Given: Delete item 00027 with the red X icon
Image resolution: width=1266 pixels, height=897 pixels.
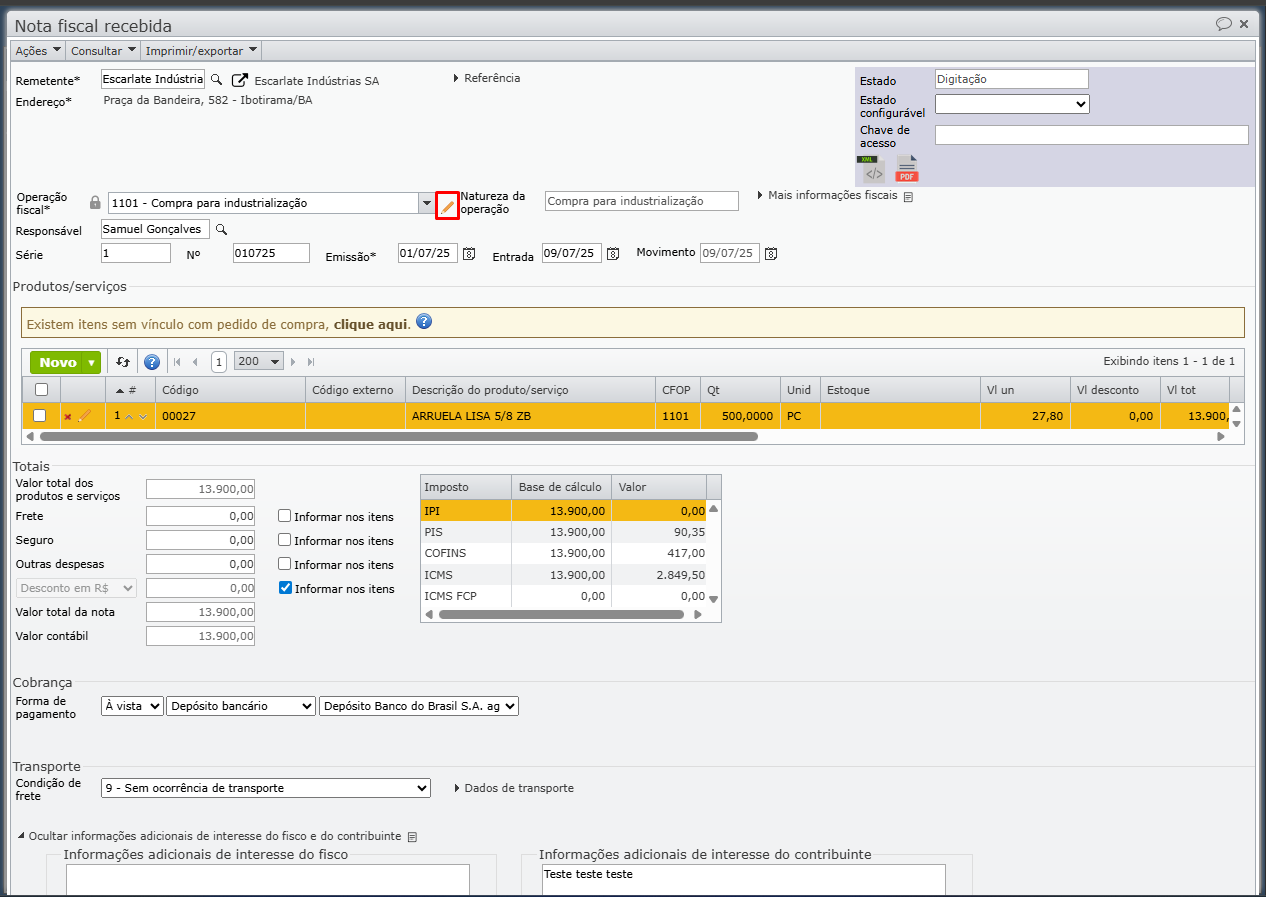Looking at the screenshot, I should (x=68, y=416).
